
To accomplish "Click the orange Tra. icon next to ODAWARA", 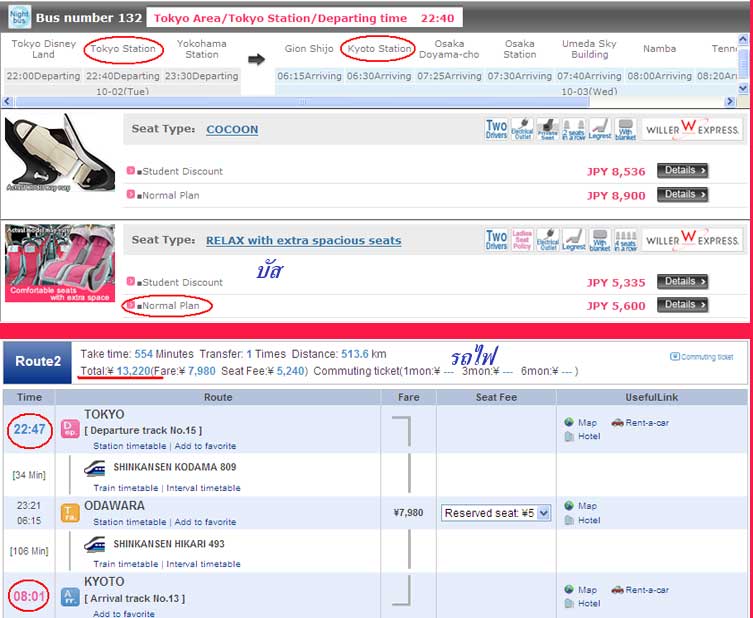I will [70, 513].
